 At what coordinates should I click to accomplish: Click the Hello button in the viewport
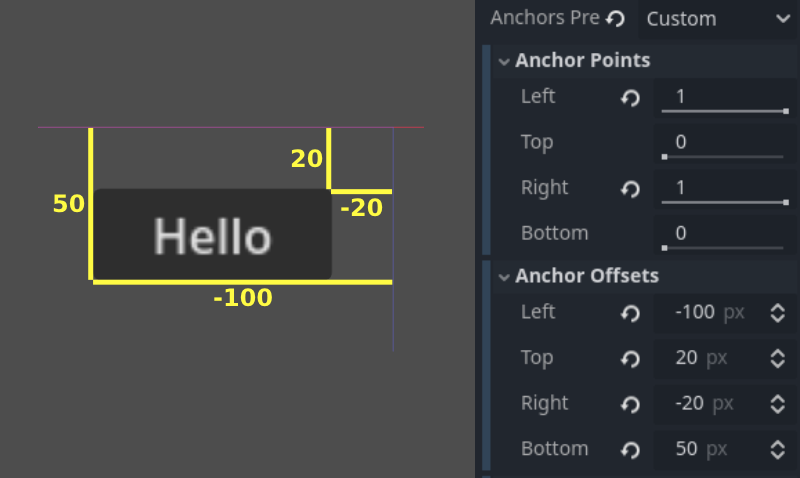pyautogui.click(x=212, y=236)
